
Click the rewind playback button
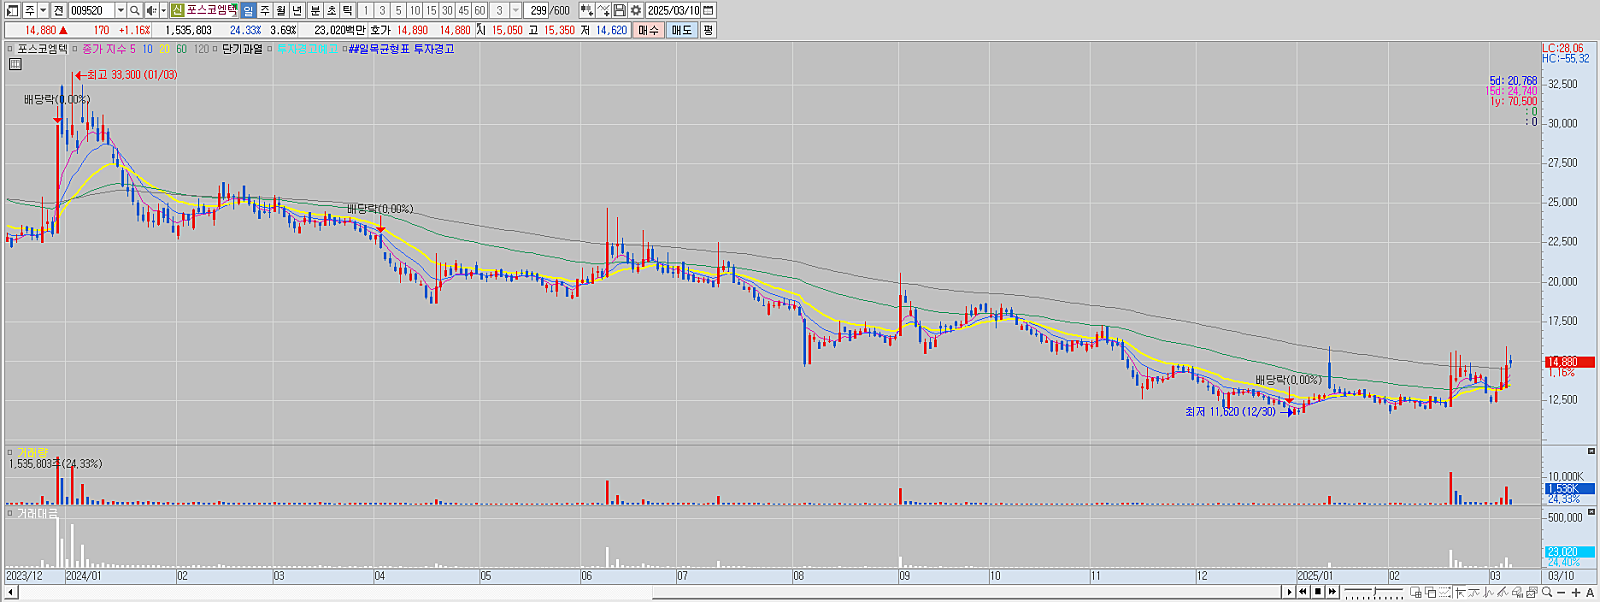(x=1303, y=592)
